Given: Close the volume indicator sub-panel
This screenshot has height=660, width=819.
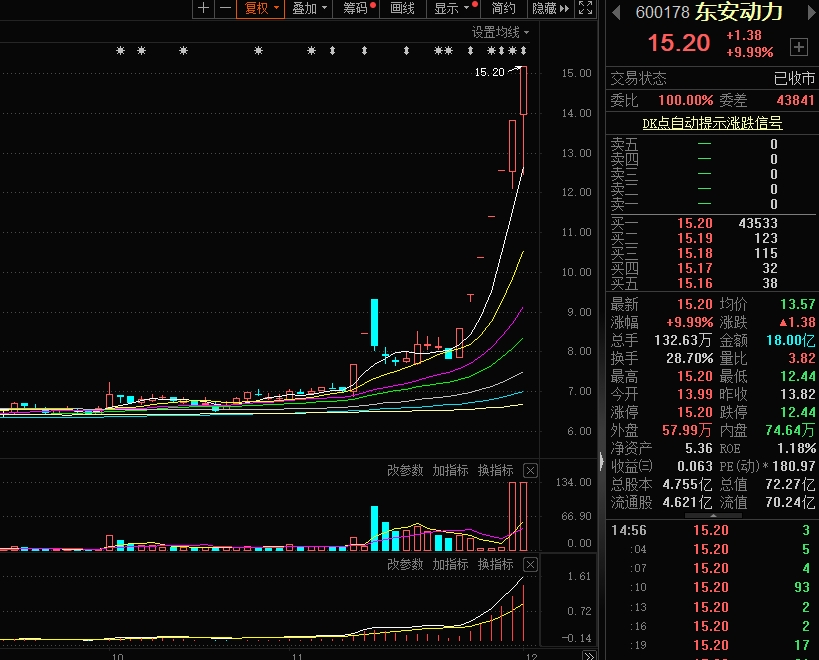Looking at the screenshot, I should click(x=530, y=470).
